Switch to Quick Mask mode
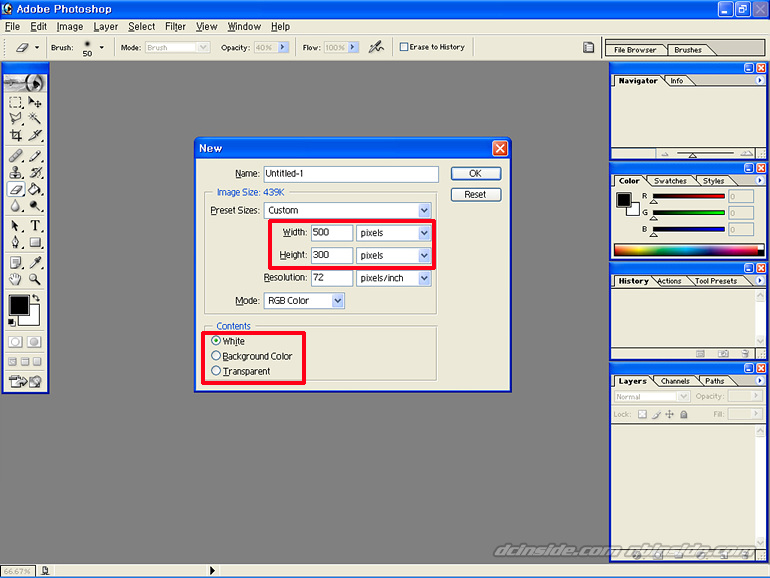The image size is (770, 578). tap(34, 342)
